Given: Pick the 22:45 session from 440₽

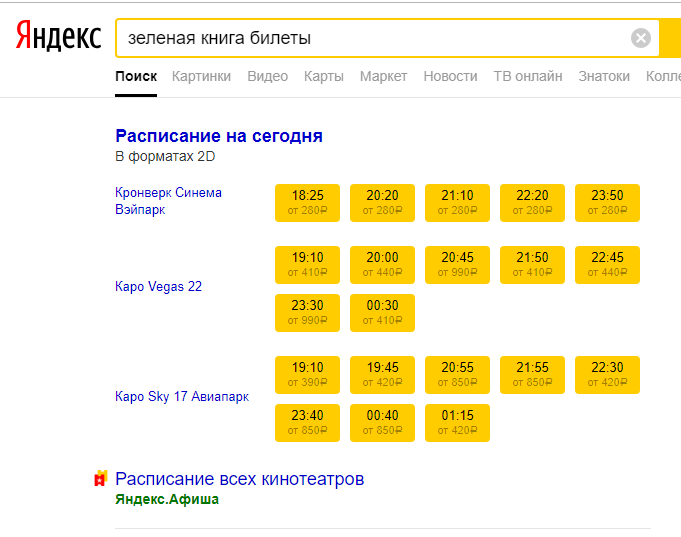Looking at the screenshot, I should [x=608, y=265].
